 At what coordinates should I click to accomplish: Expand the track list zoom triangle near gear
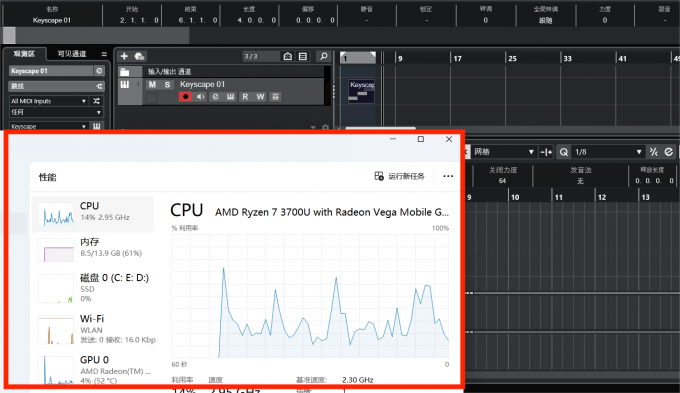pyautogui.click(x=313, y=128)
